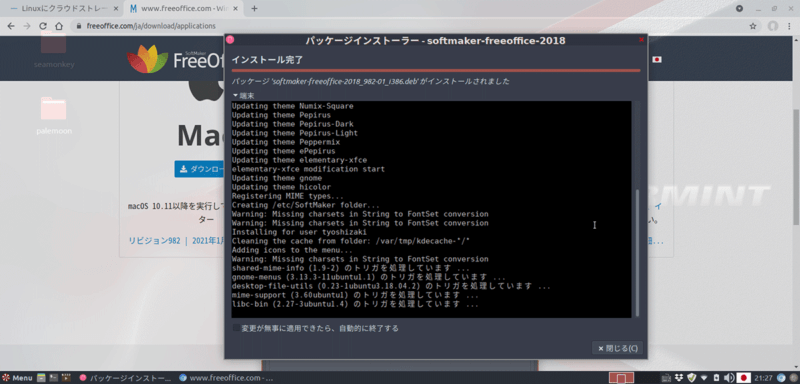The height and width of the screenshot is (384, 800).
Task: Click the 'Installing for user tyoshizaki' line
Action: click(299, 232)
